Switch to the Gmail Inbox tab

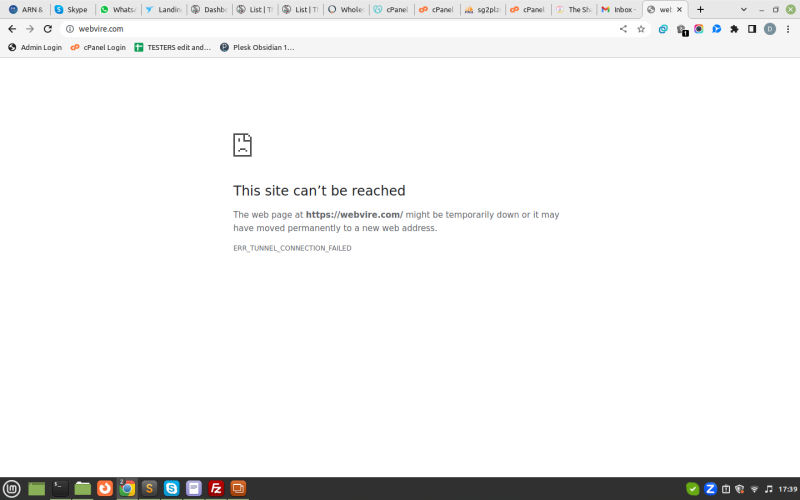[x=619, y=10]
